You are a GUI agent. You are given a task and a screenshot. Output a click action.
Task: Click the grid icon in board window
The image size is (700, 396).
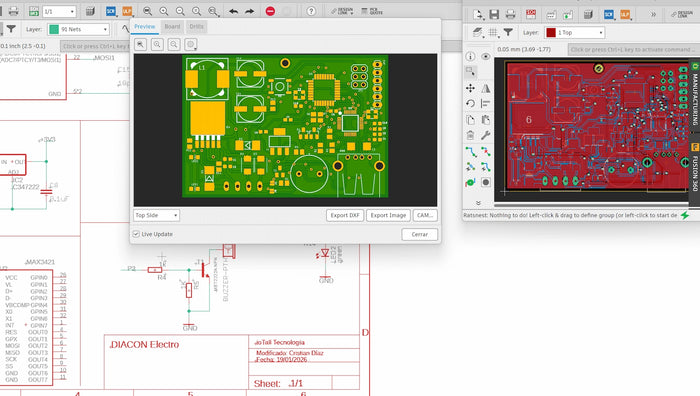(493, 32)
